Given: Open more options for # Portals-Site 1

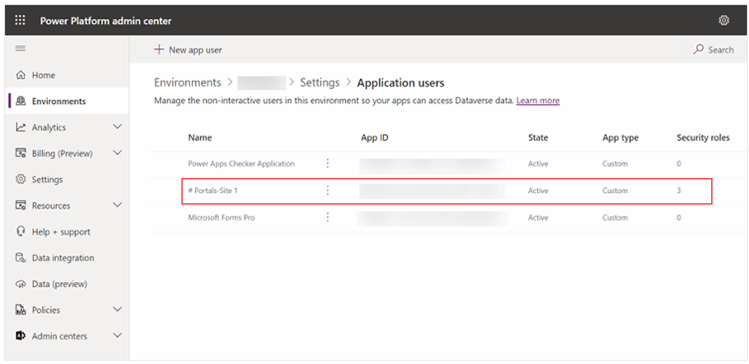Looking at the screenshot, I should 328,191.
